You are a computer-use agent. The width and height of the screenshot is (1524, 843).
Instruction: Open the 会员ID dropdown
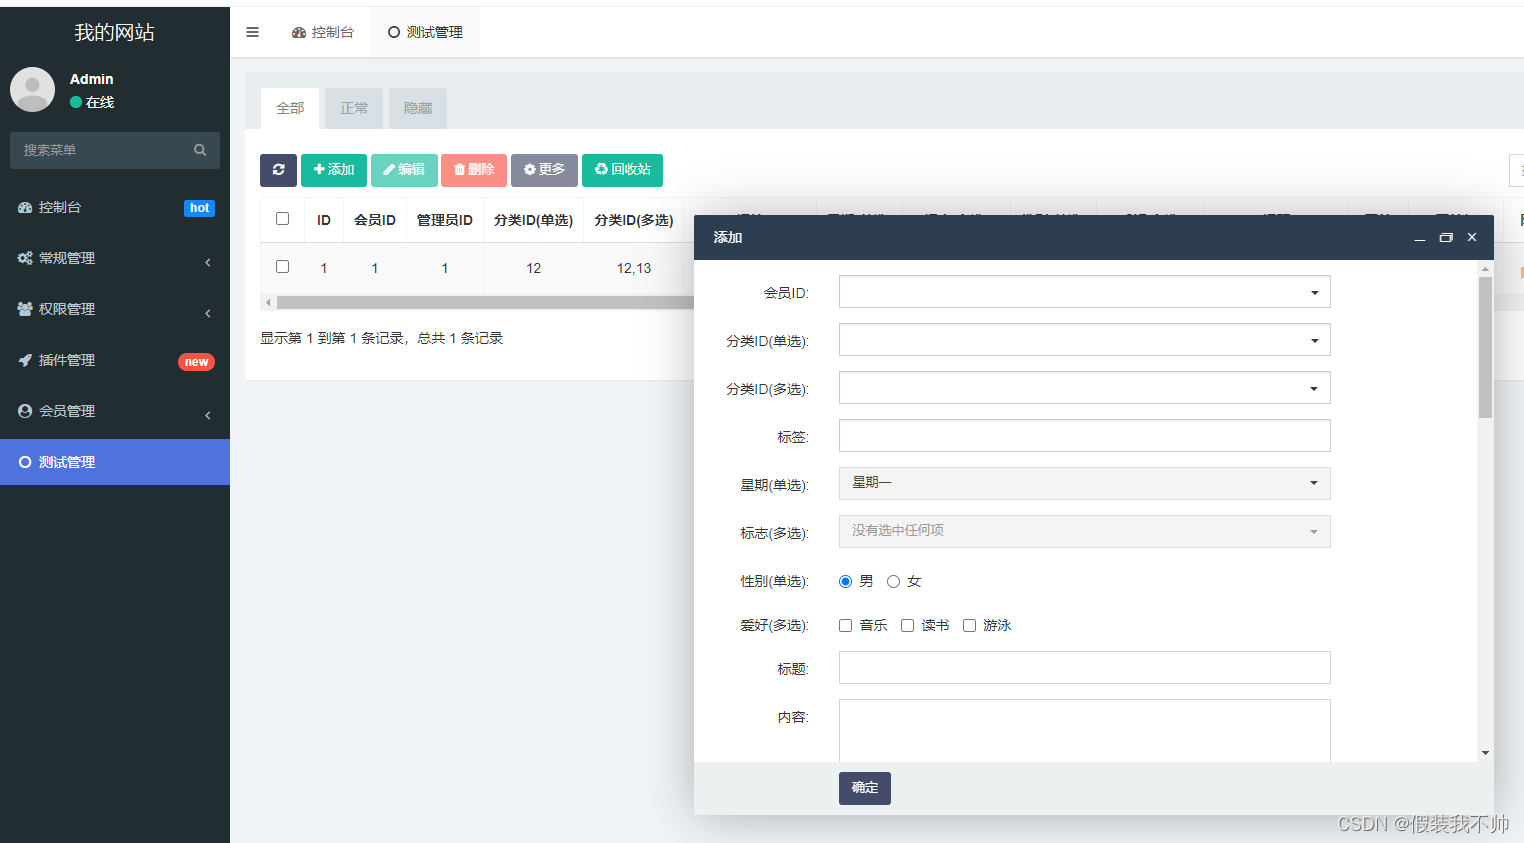(x=1084, y=292)
